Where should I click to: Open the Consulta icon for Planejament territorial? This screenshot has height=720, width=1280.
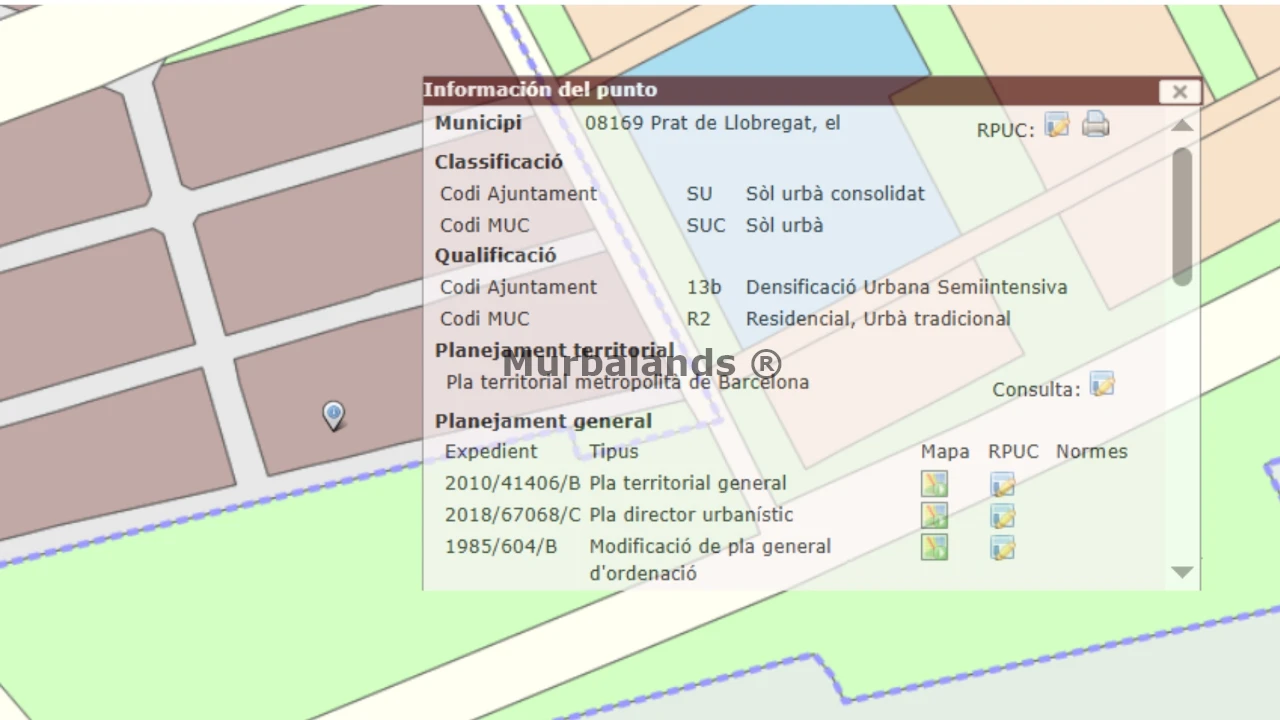point(1102,384)
